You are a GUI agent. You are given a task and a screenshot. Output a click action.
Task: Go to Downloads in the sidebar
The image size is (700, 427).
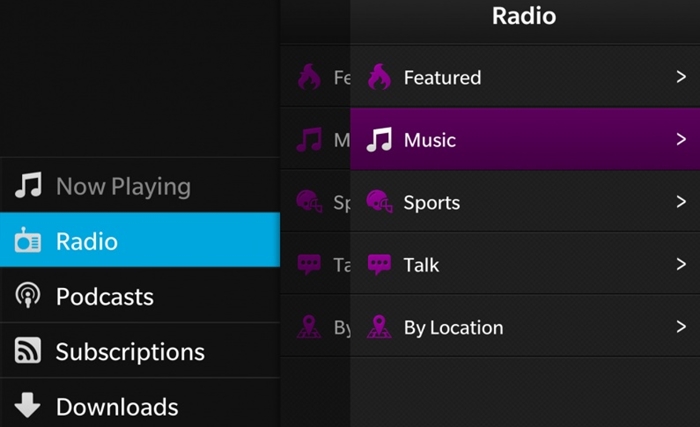point(117,407)
